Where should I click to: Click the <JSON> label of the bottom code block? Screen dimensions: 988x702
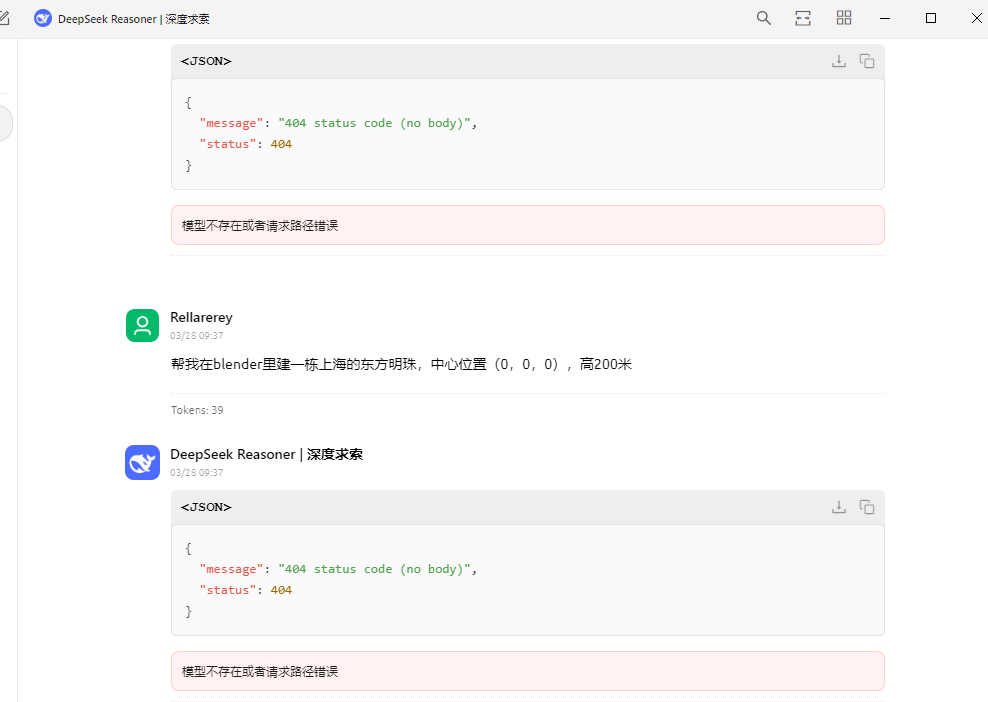click(206, 507)
